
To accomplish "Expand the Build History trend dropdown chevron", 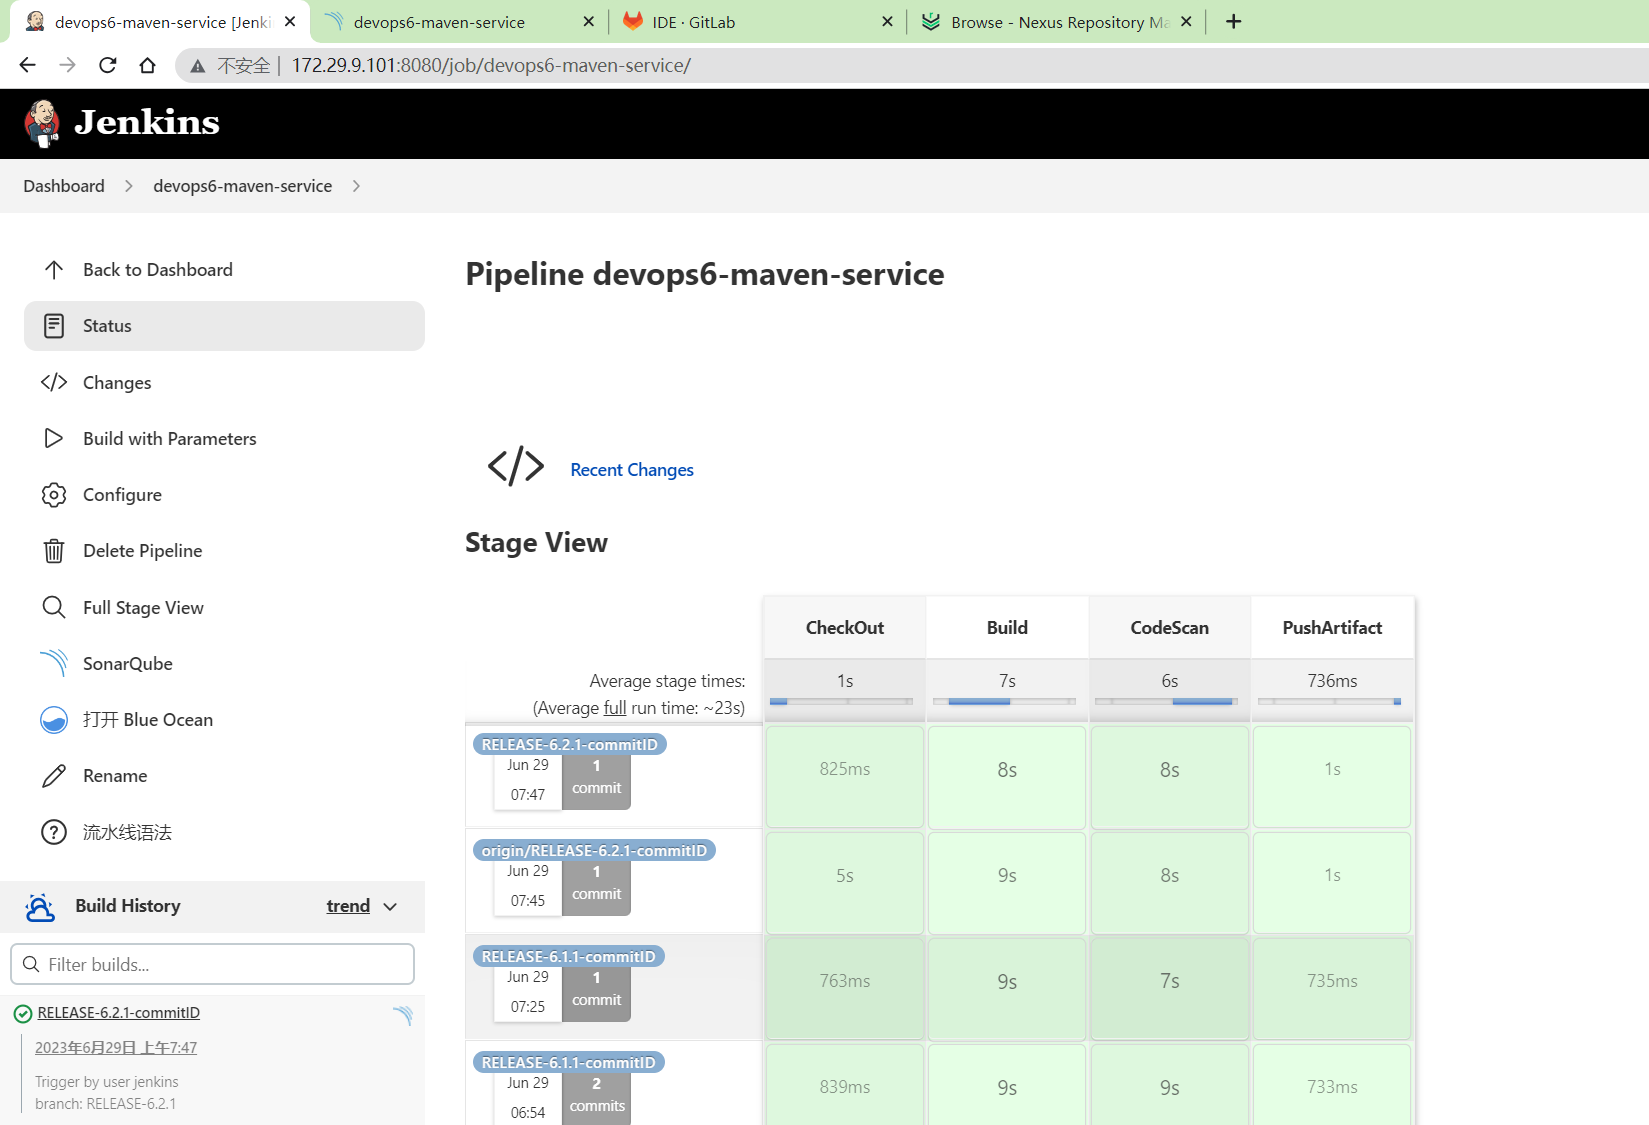I will point(390,907).
